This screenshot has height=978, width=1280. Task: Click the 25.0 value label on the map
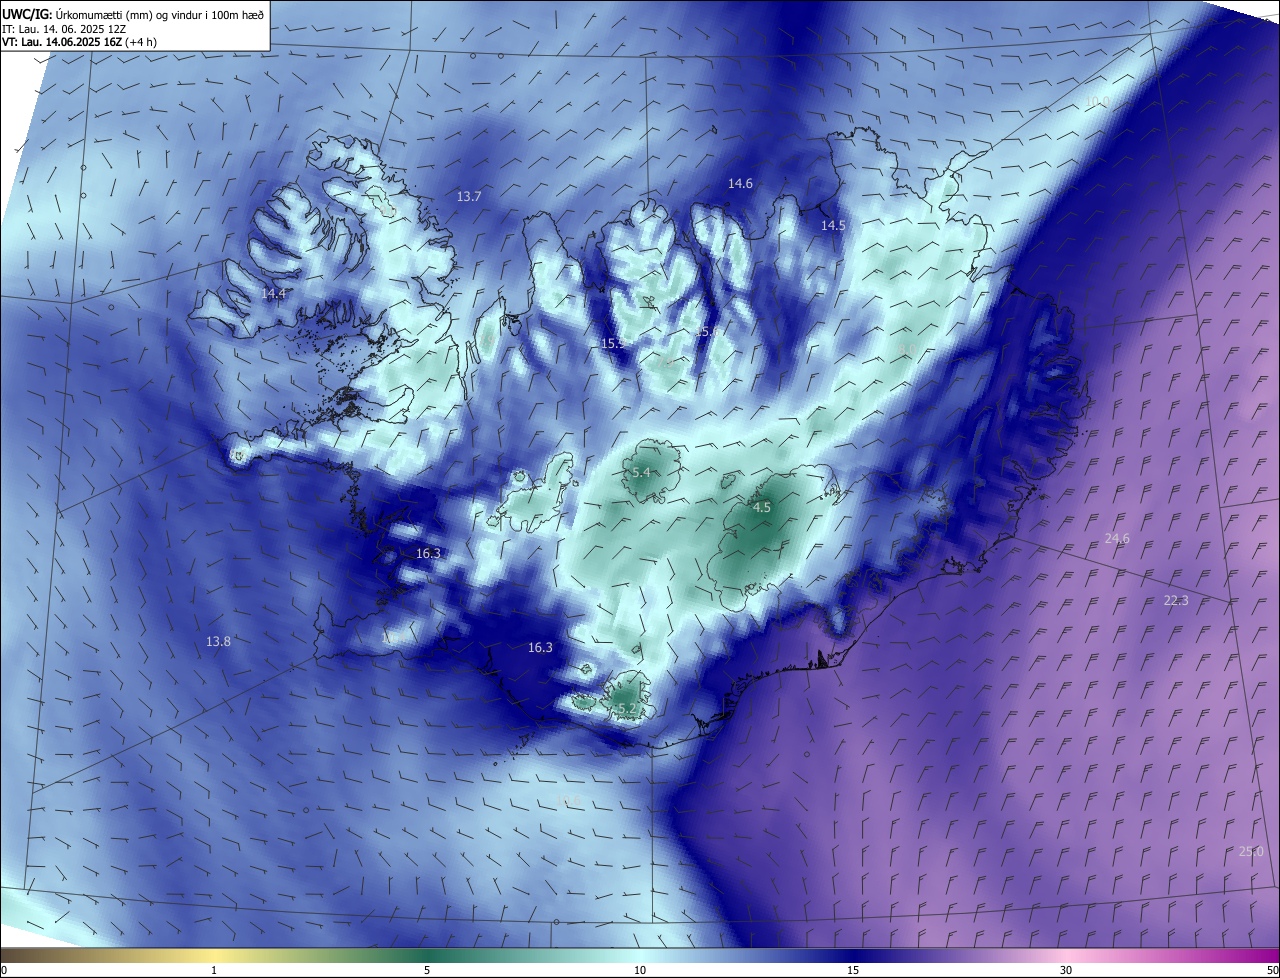click(1251, 851)
